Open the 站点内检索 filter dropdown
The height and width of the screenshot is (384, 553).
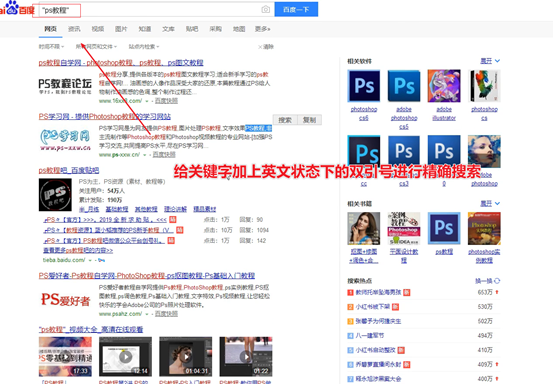[x=144, y=47]
